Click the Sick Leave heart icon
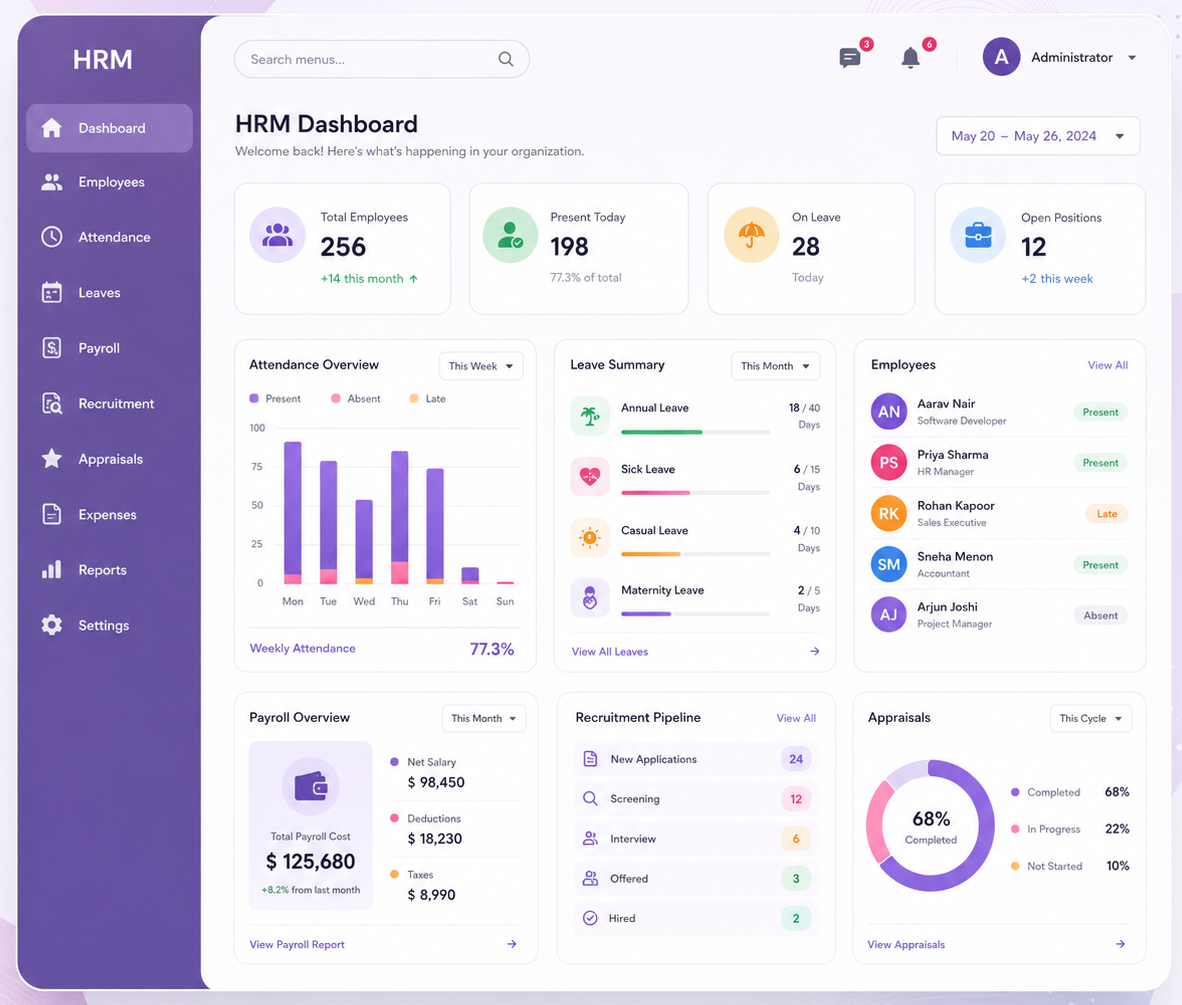The width and height of the screenshot is (1182, 1005). pyautogui.click(x=589, y=476)
